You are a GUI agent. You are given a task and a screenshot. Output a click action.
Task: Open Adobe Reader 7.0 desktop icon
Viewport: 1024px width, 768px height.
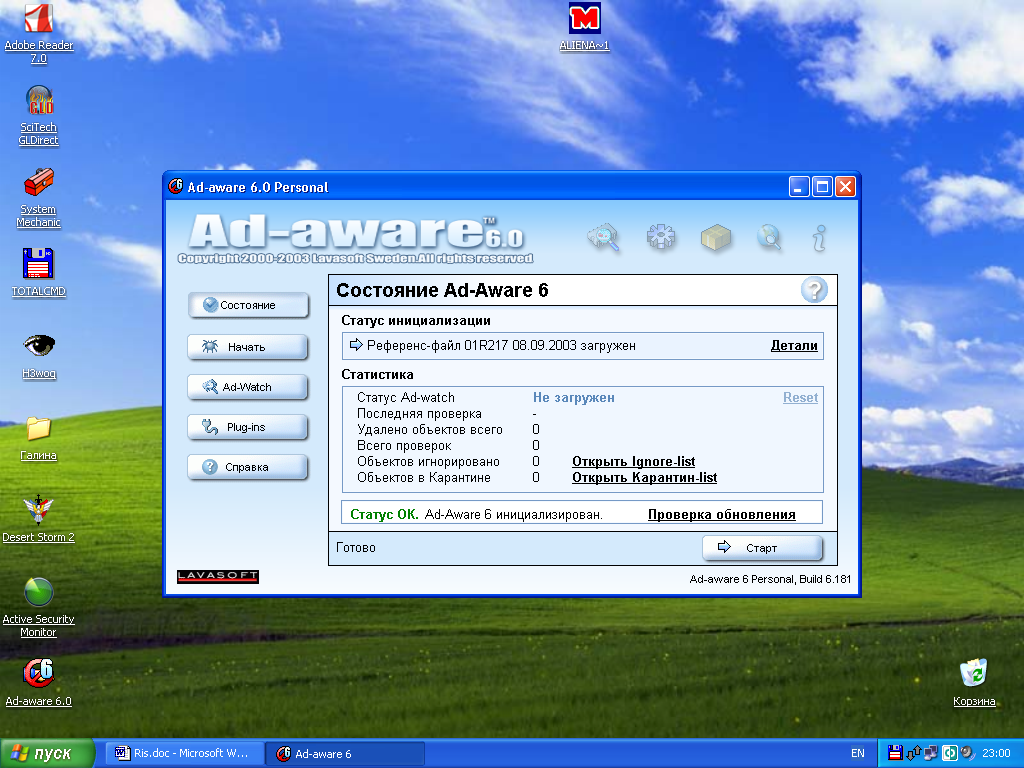39,34
